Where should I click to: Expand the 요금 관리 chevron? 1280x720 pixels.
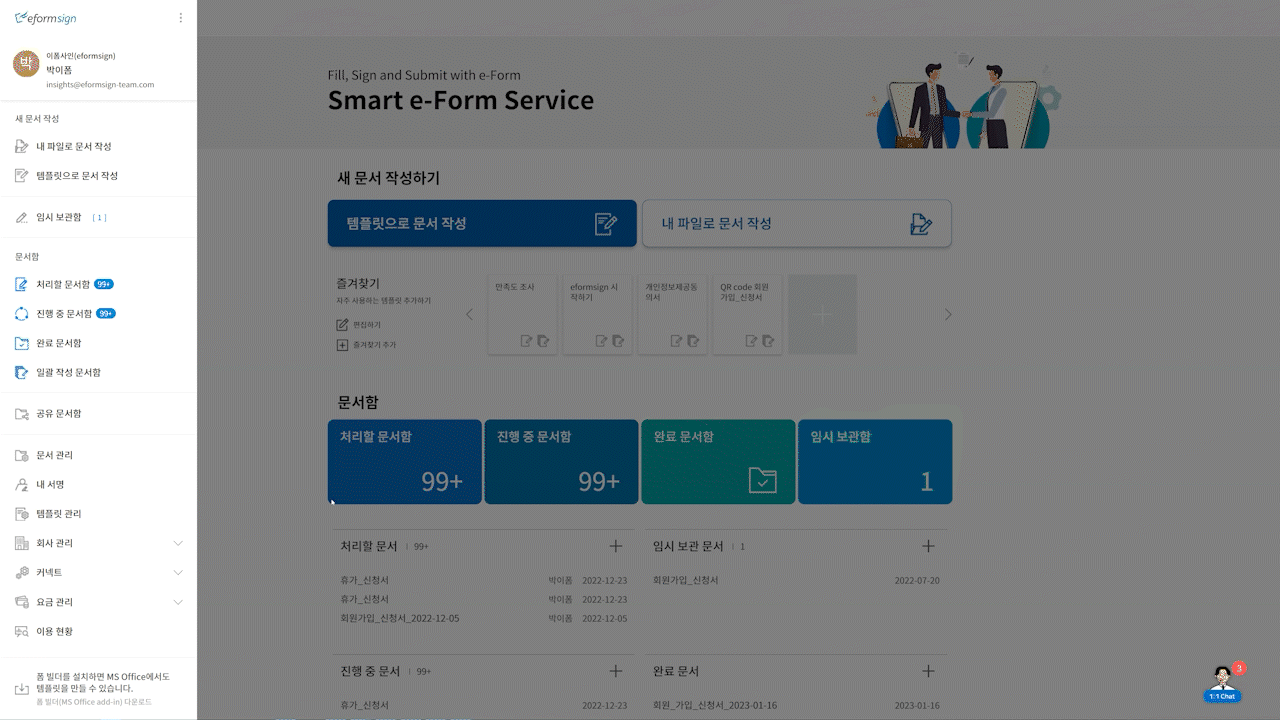[178, 602]
